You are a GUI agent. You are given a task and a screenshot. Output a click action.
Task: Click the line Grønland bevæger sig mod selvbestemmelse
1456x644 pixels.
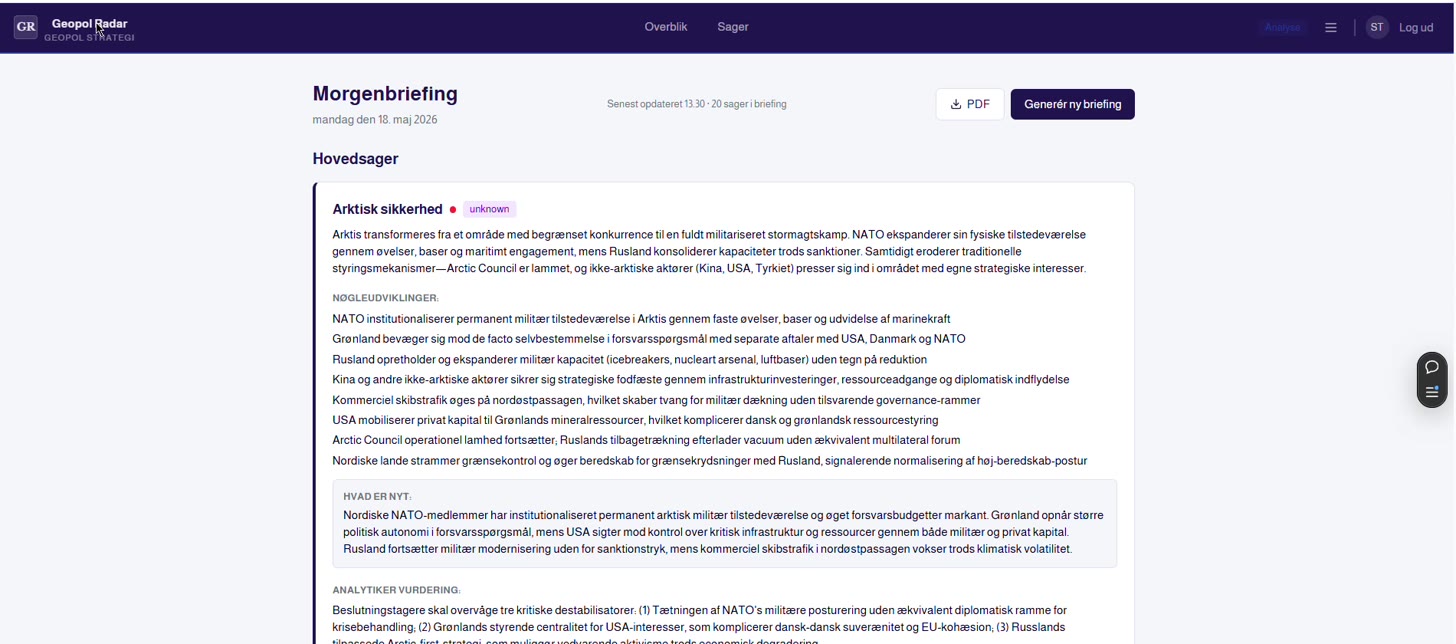(649, 339)
